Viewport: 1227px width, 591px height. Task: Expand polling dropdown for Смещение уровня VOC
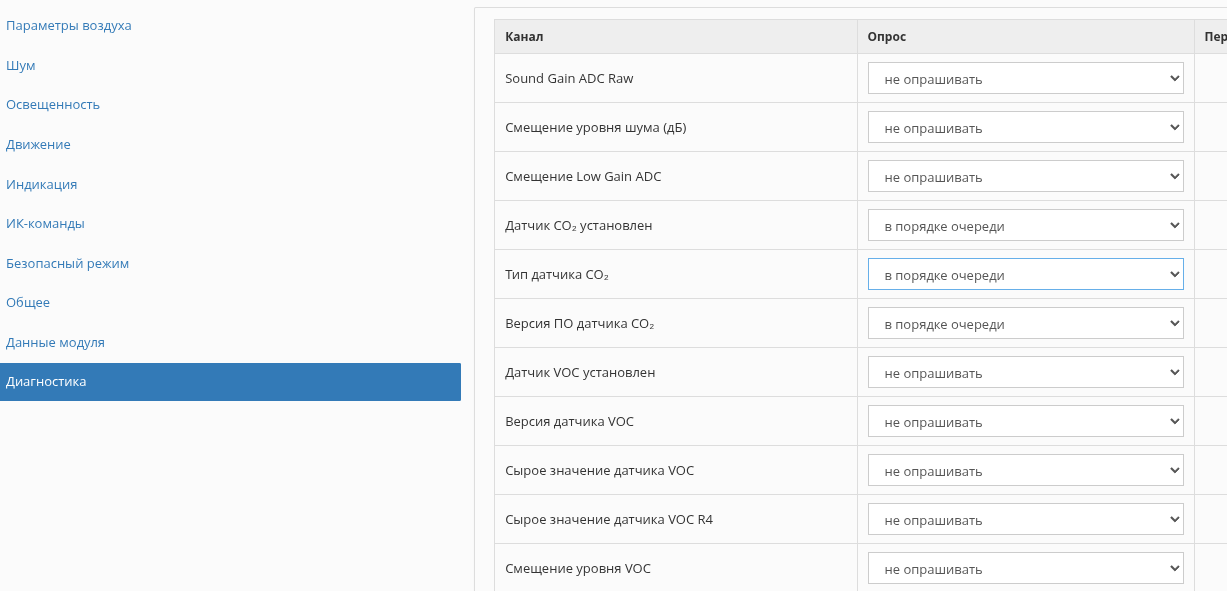(1025, 569)
